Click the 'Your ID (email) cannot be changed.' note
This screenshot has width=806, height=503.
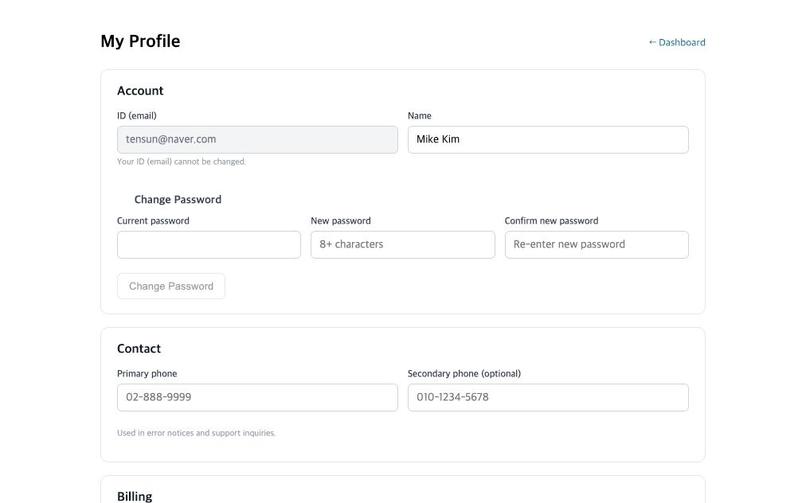[x=181, y=161]
